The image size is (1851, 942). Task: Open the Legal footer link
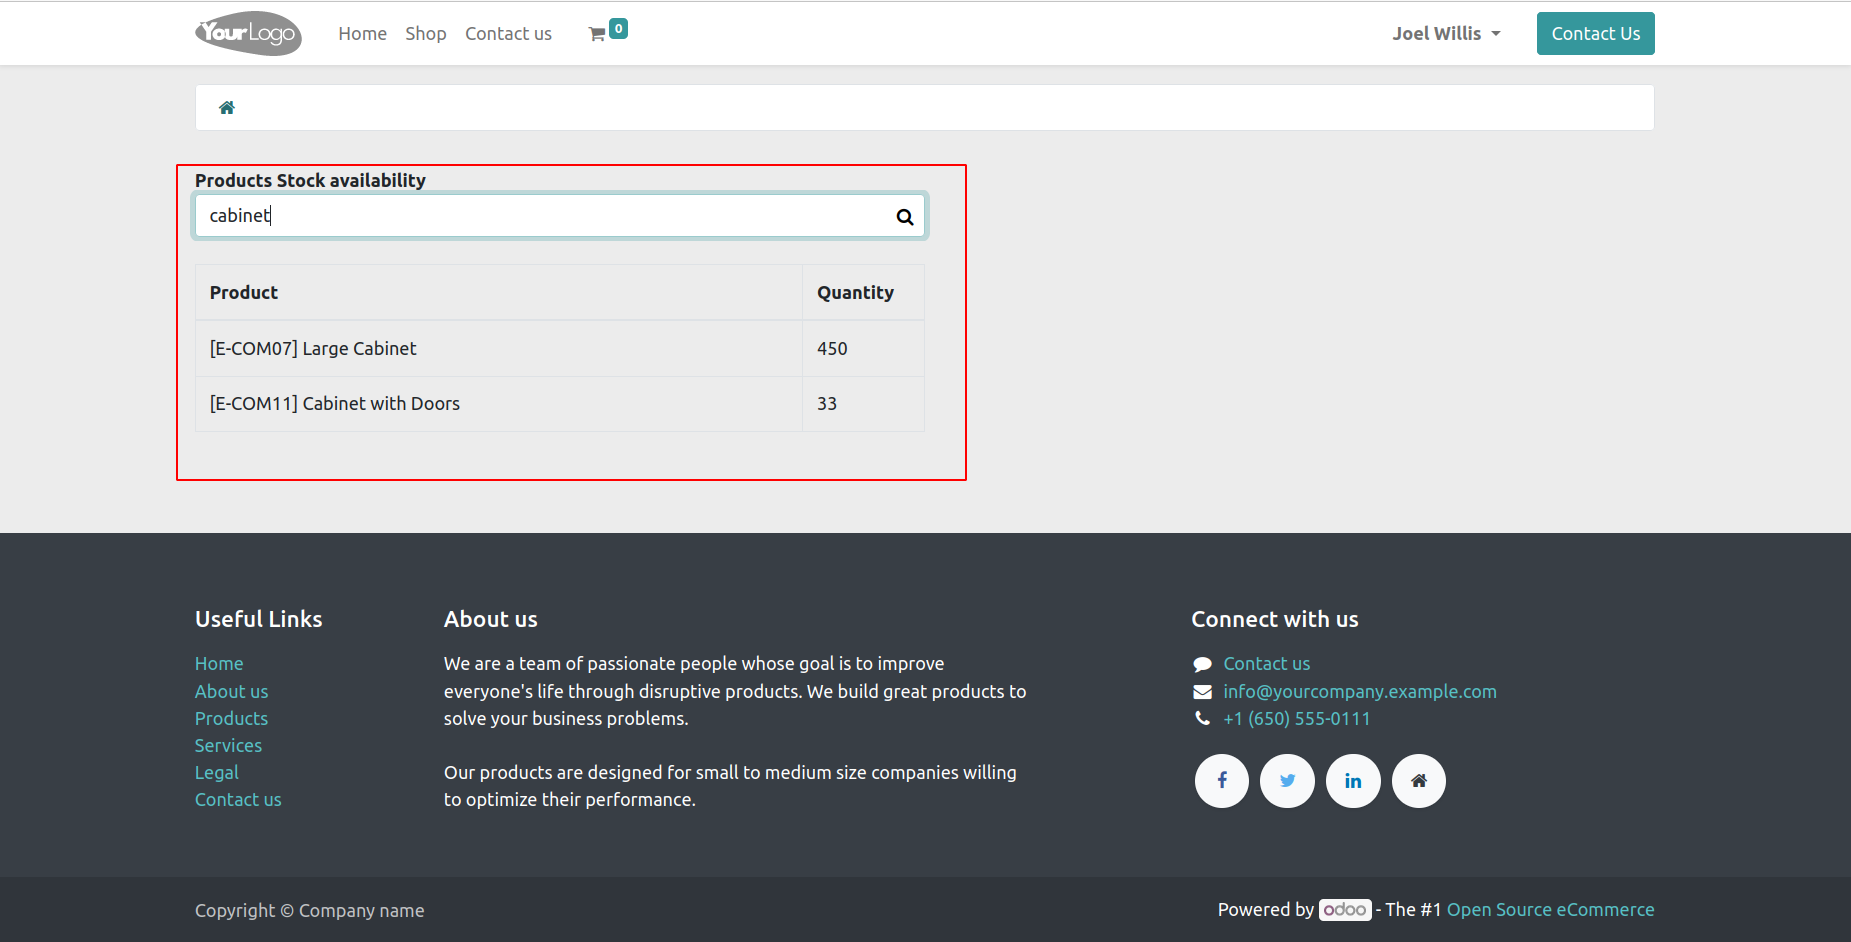[216, 773]
